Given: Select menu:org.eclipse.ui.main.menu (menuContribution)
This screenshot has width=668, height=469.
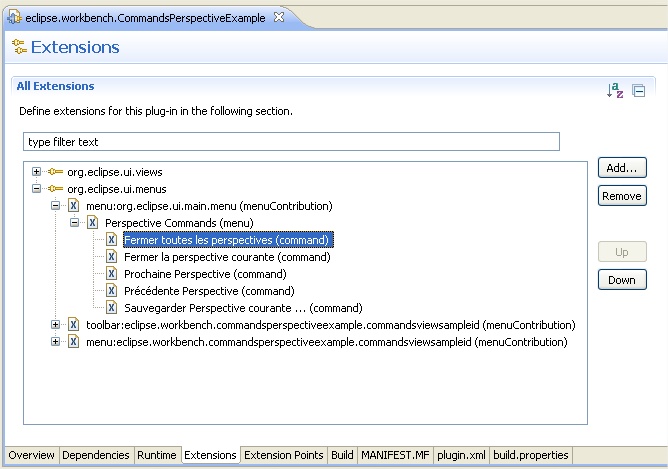Looking at the screenshot, I should tap(209, 206).
